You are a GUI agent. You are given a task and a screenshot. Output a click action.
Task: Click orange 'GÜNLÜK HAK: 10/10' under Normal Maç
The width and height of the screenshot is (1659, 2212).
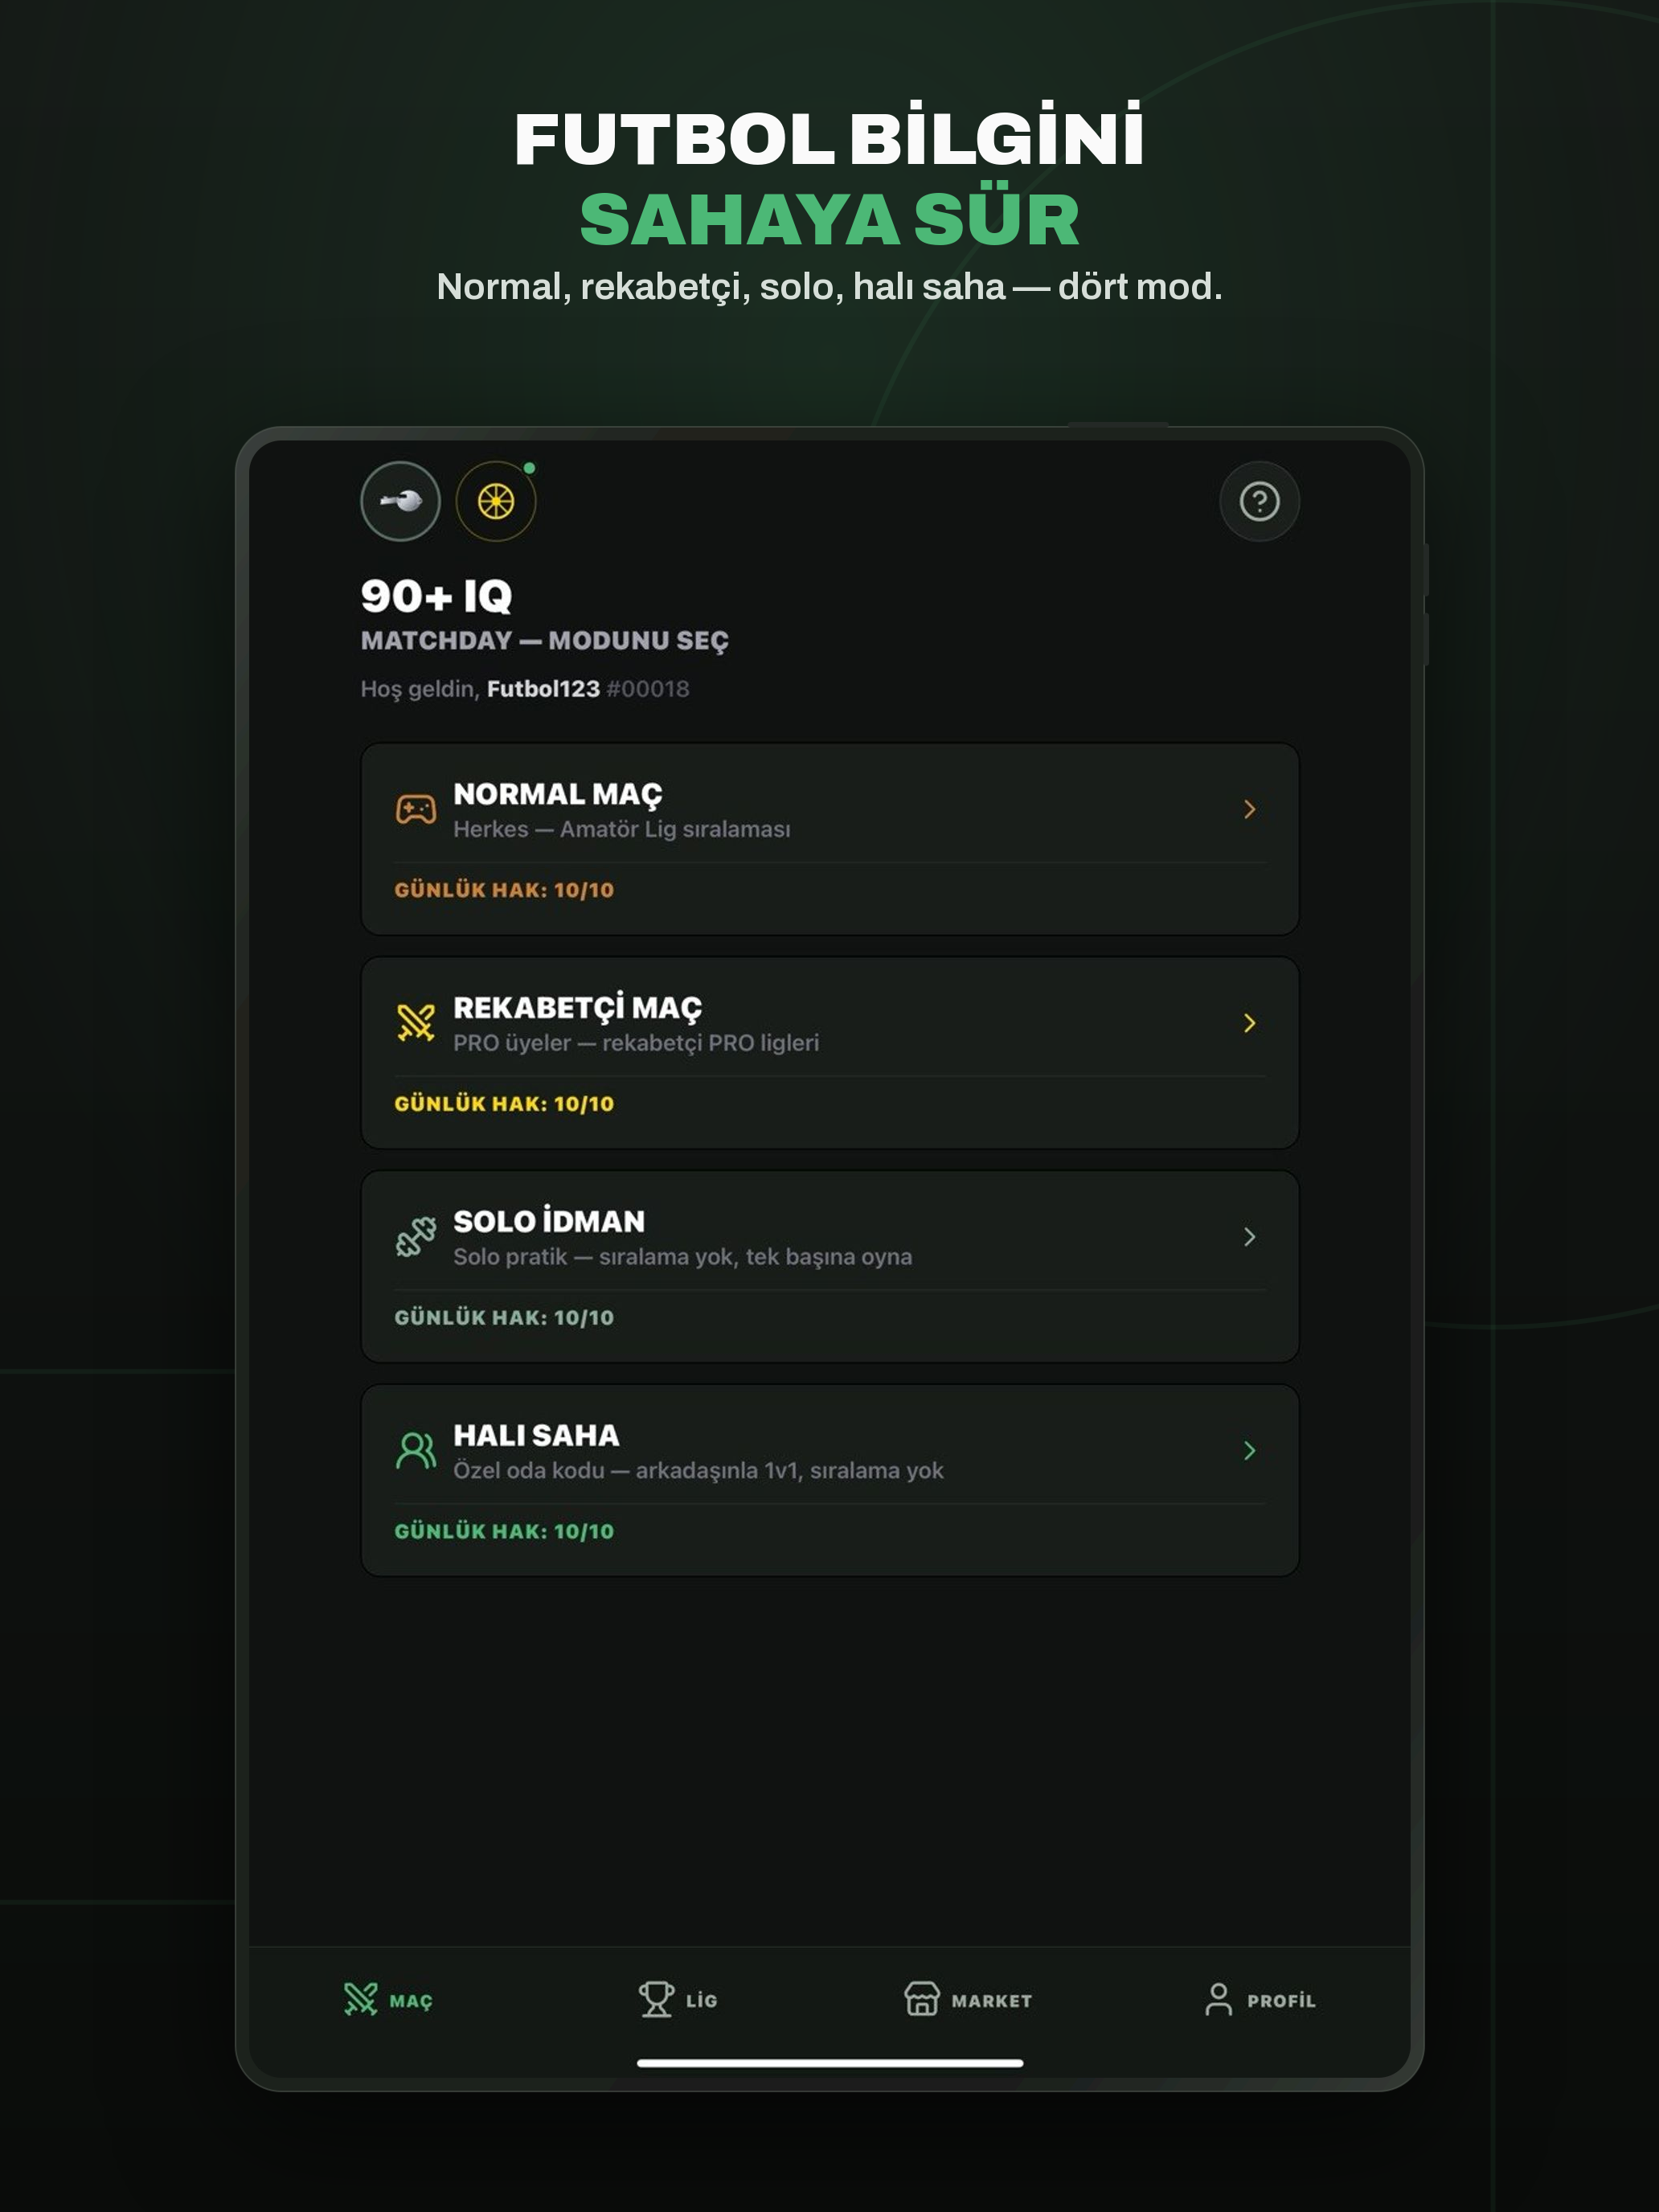(x=504, y=890)
